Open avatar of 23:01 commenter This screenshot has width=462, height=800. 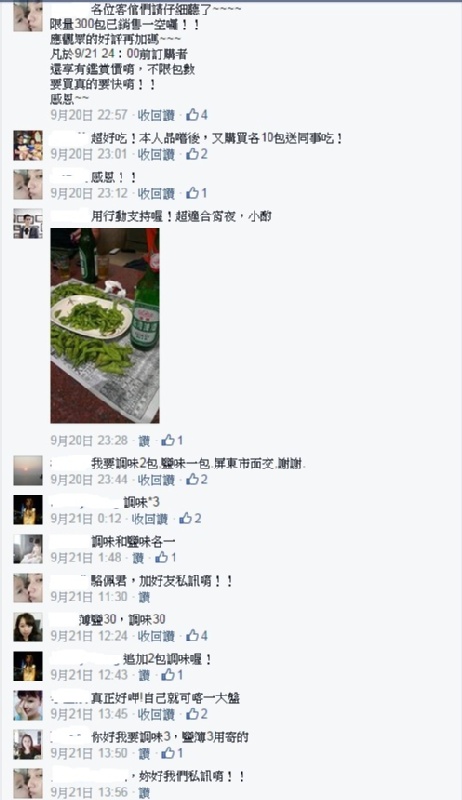tap(28, 145)
